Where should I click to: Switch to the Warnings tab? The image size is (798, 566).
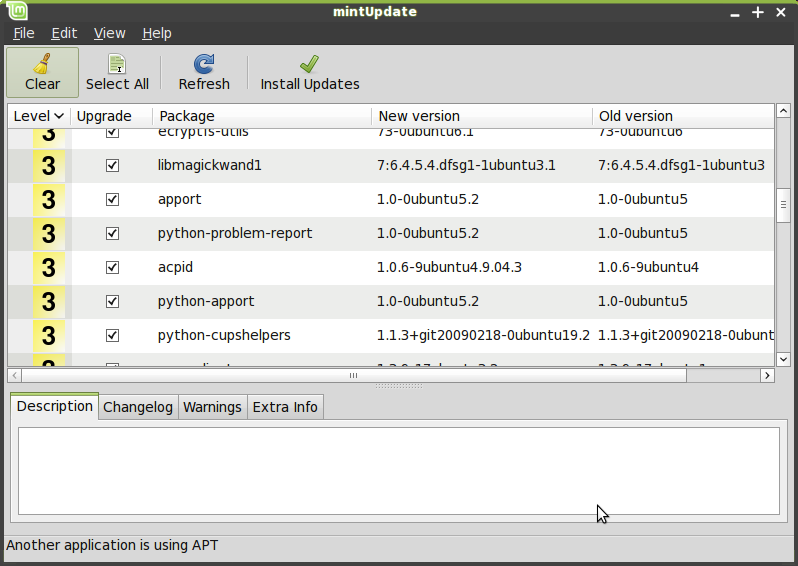point(212,407)
